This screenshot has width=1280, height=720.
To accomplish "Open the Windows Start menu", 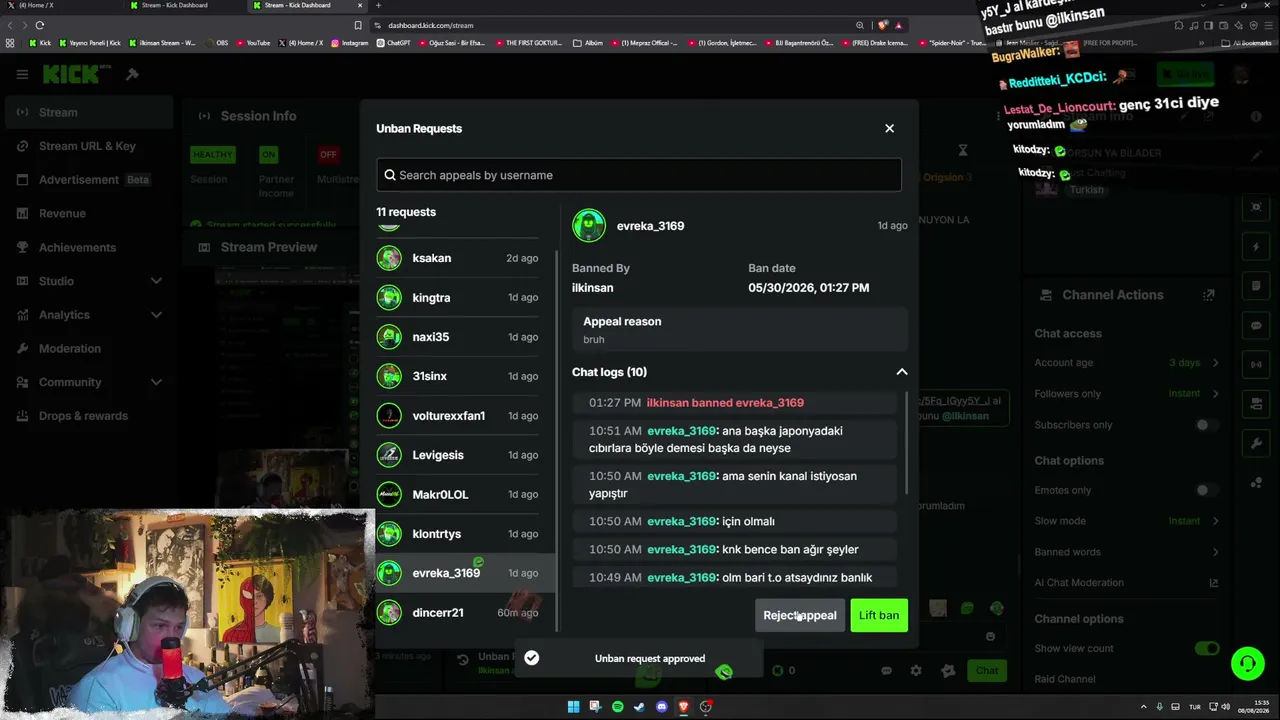I will [573, 707].
